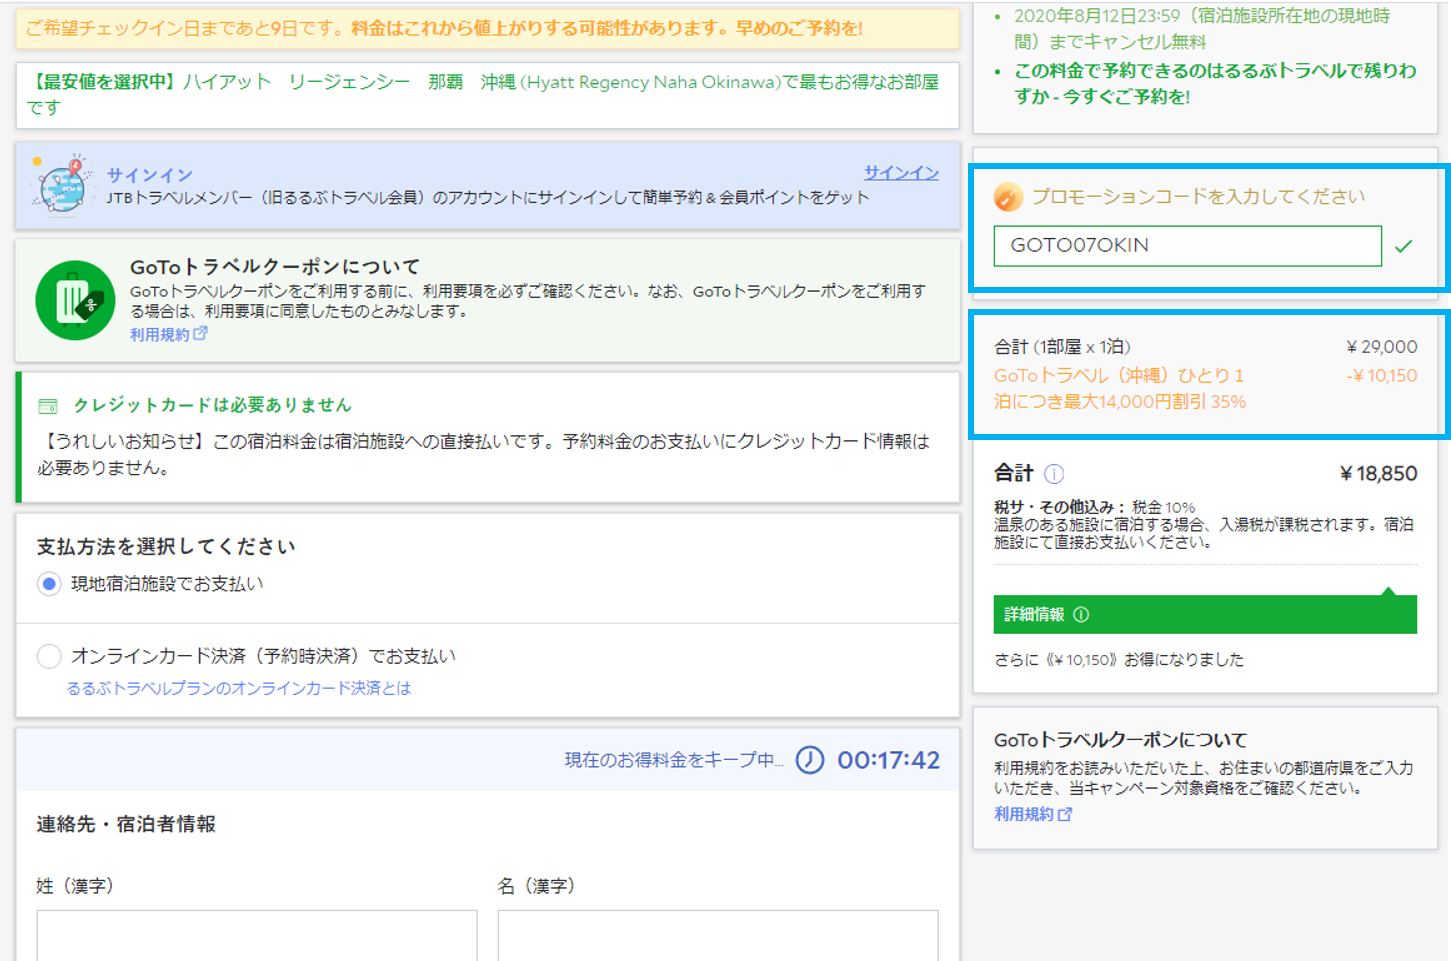Image resolution: width=1451 pixels, height=961 pixels.
Task: Click the clock icon beside the 00:17:42 countdown
Action: pos(812,761)
